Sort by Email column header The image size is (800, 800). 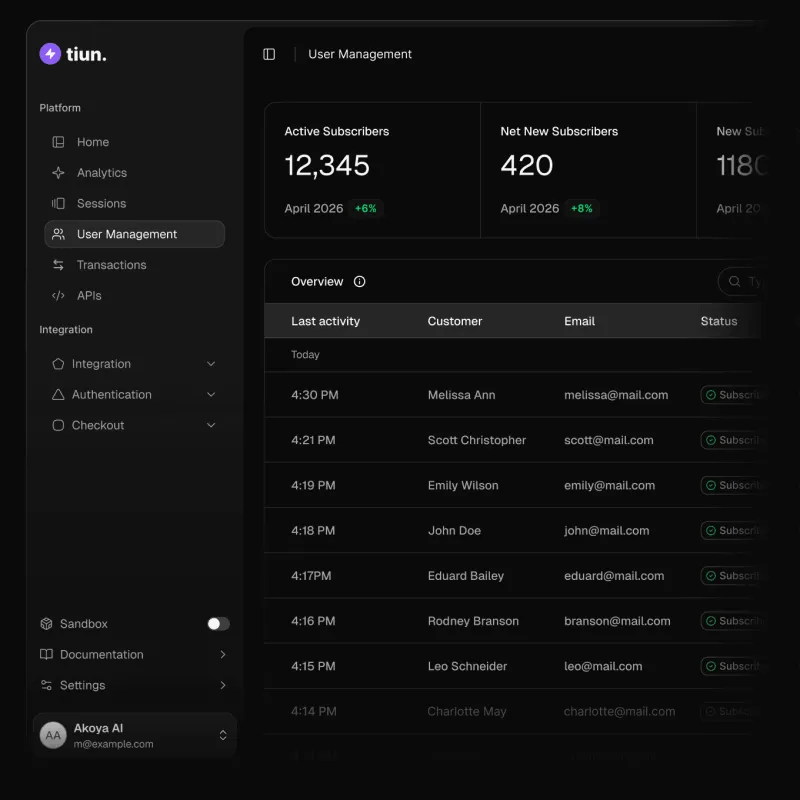click(579, 321)
